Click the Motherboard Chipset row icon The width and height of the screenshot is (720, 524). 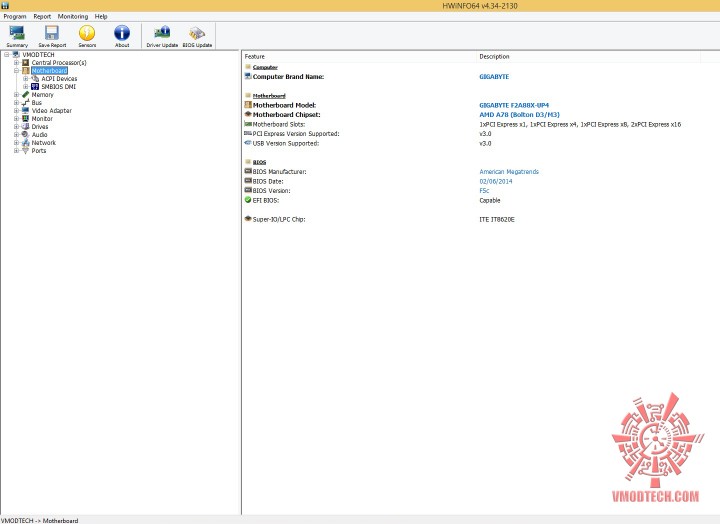point(248,114)
